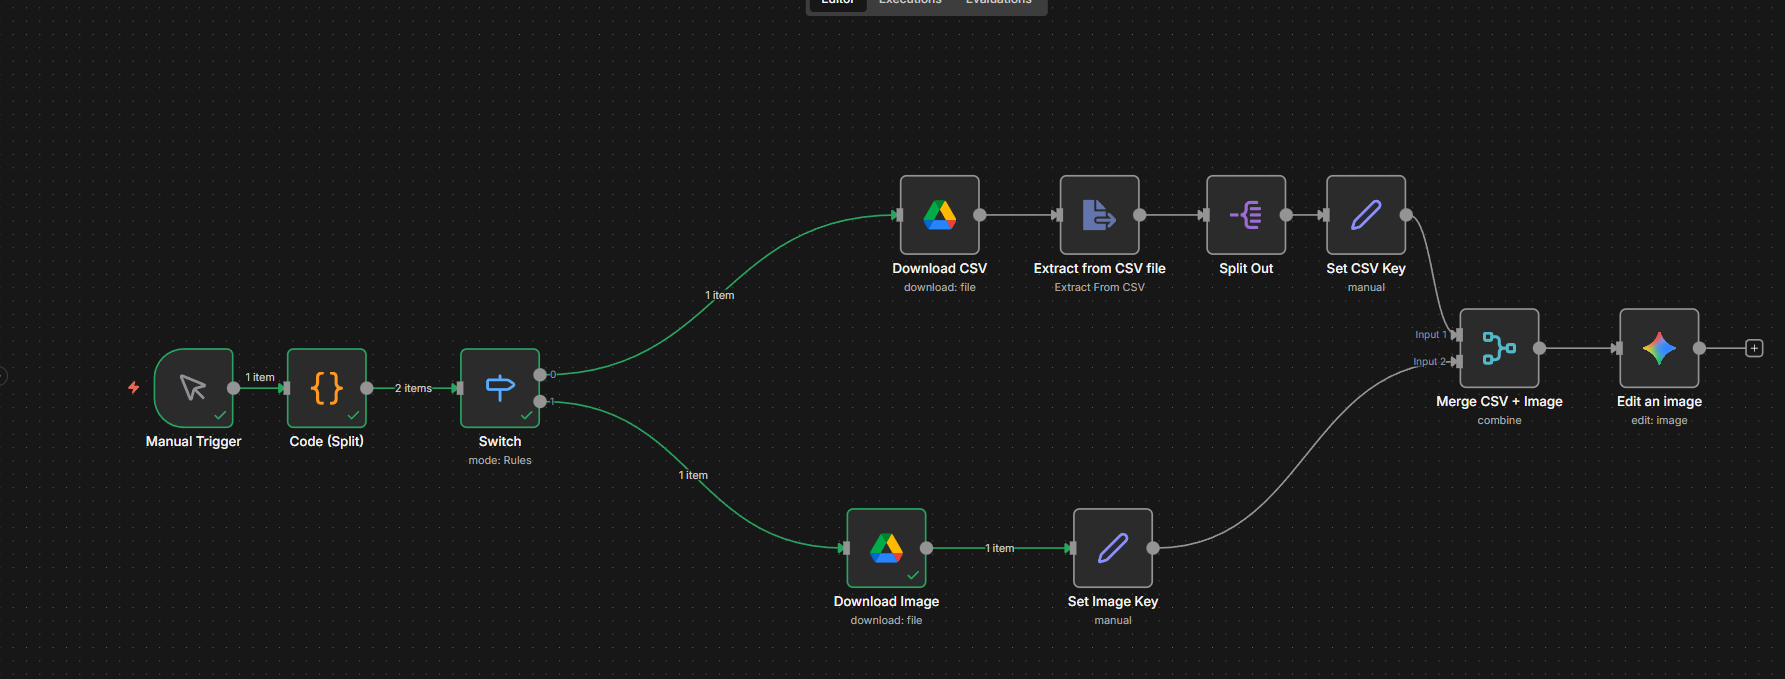Screen dimensions: 1785x679
Task: Click 'mode: Rules' subtitle under Switch
Action: 500,460
